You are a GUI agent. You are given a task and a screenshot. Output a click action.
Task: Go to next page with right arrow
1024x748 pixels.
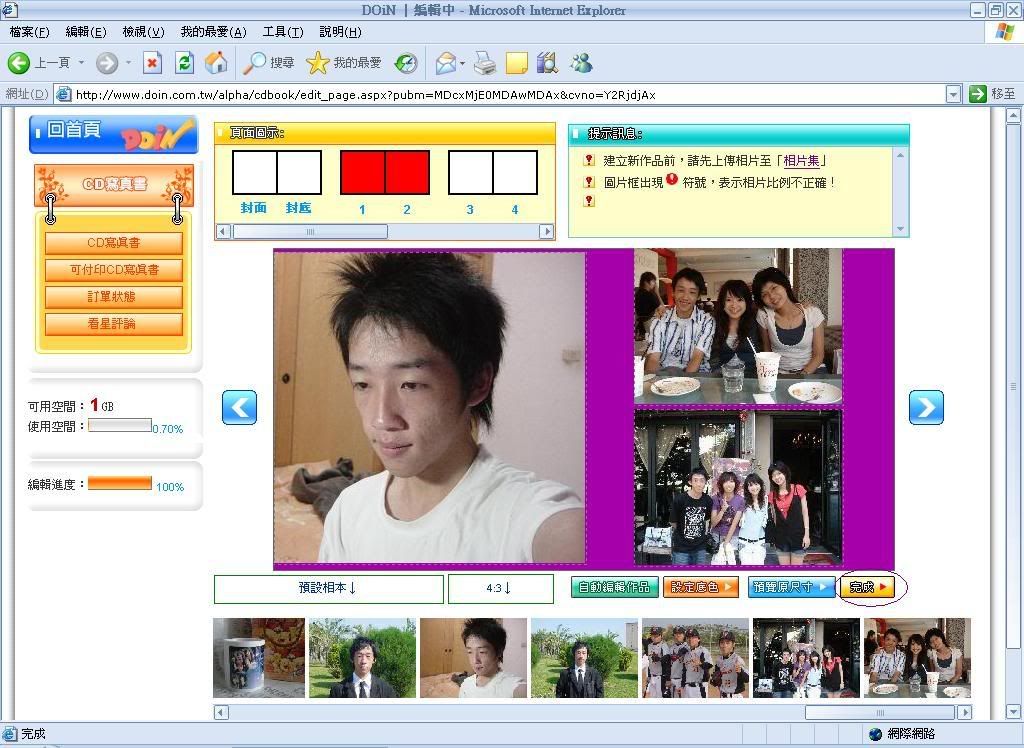[926, 407]
